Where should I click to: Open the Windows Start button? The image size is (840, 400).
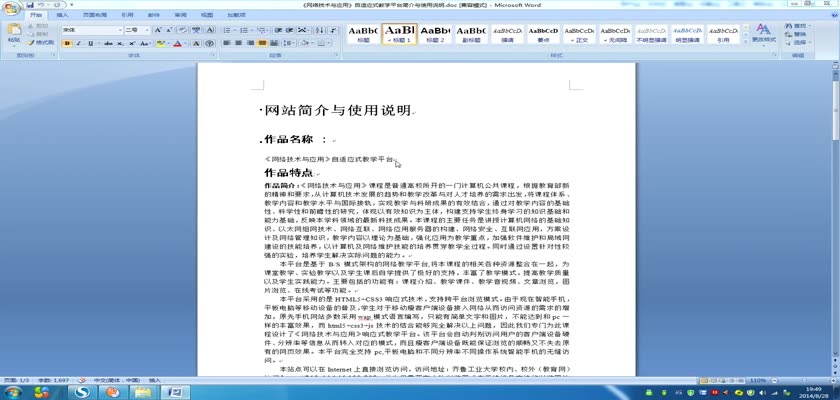pos(12,392)
